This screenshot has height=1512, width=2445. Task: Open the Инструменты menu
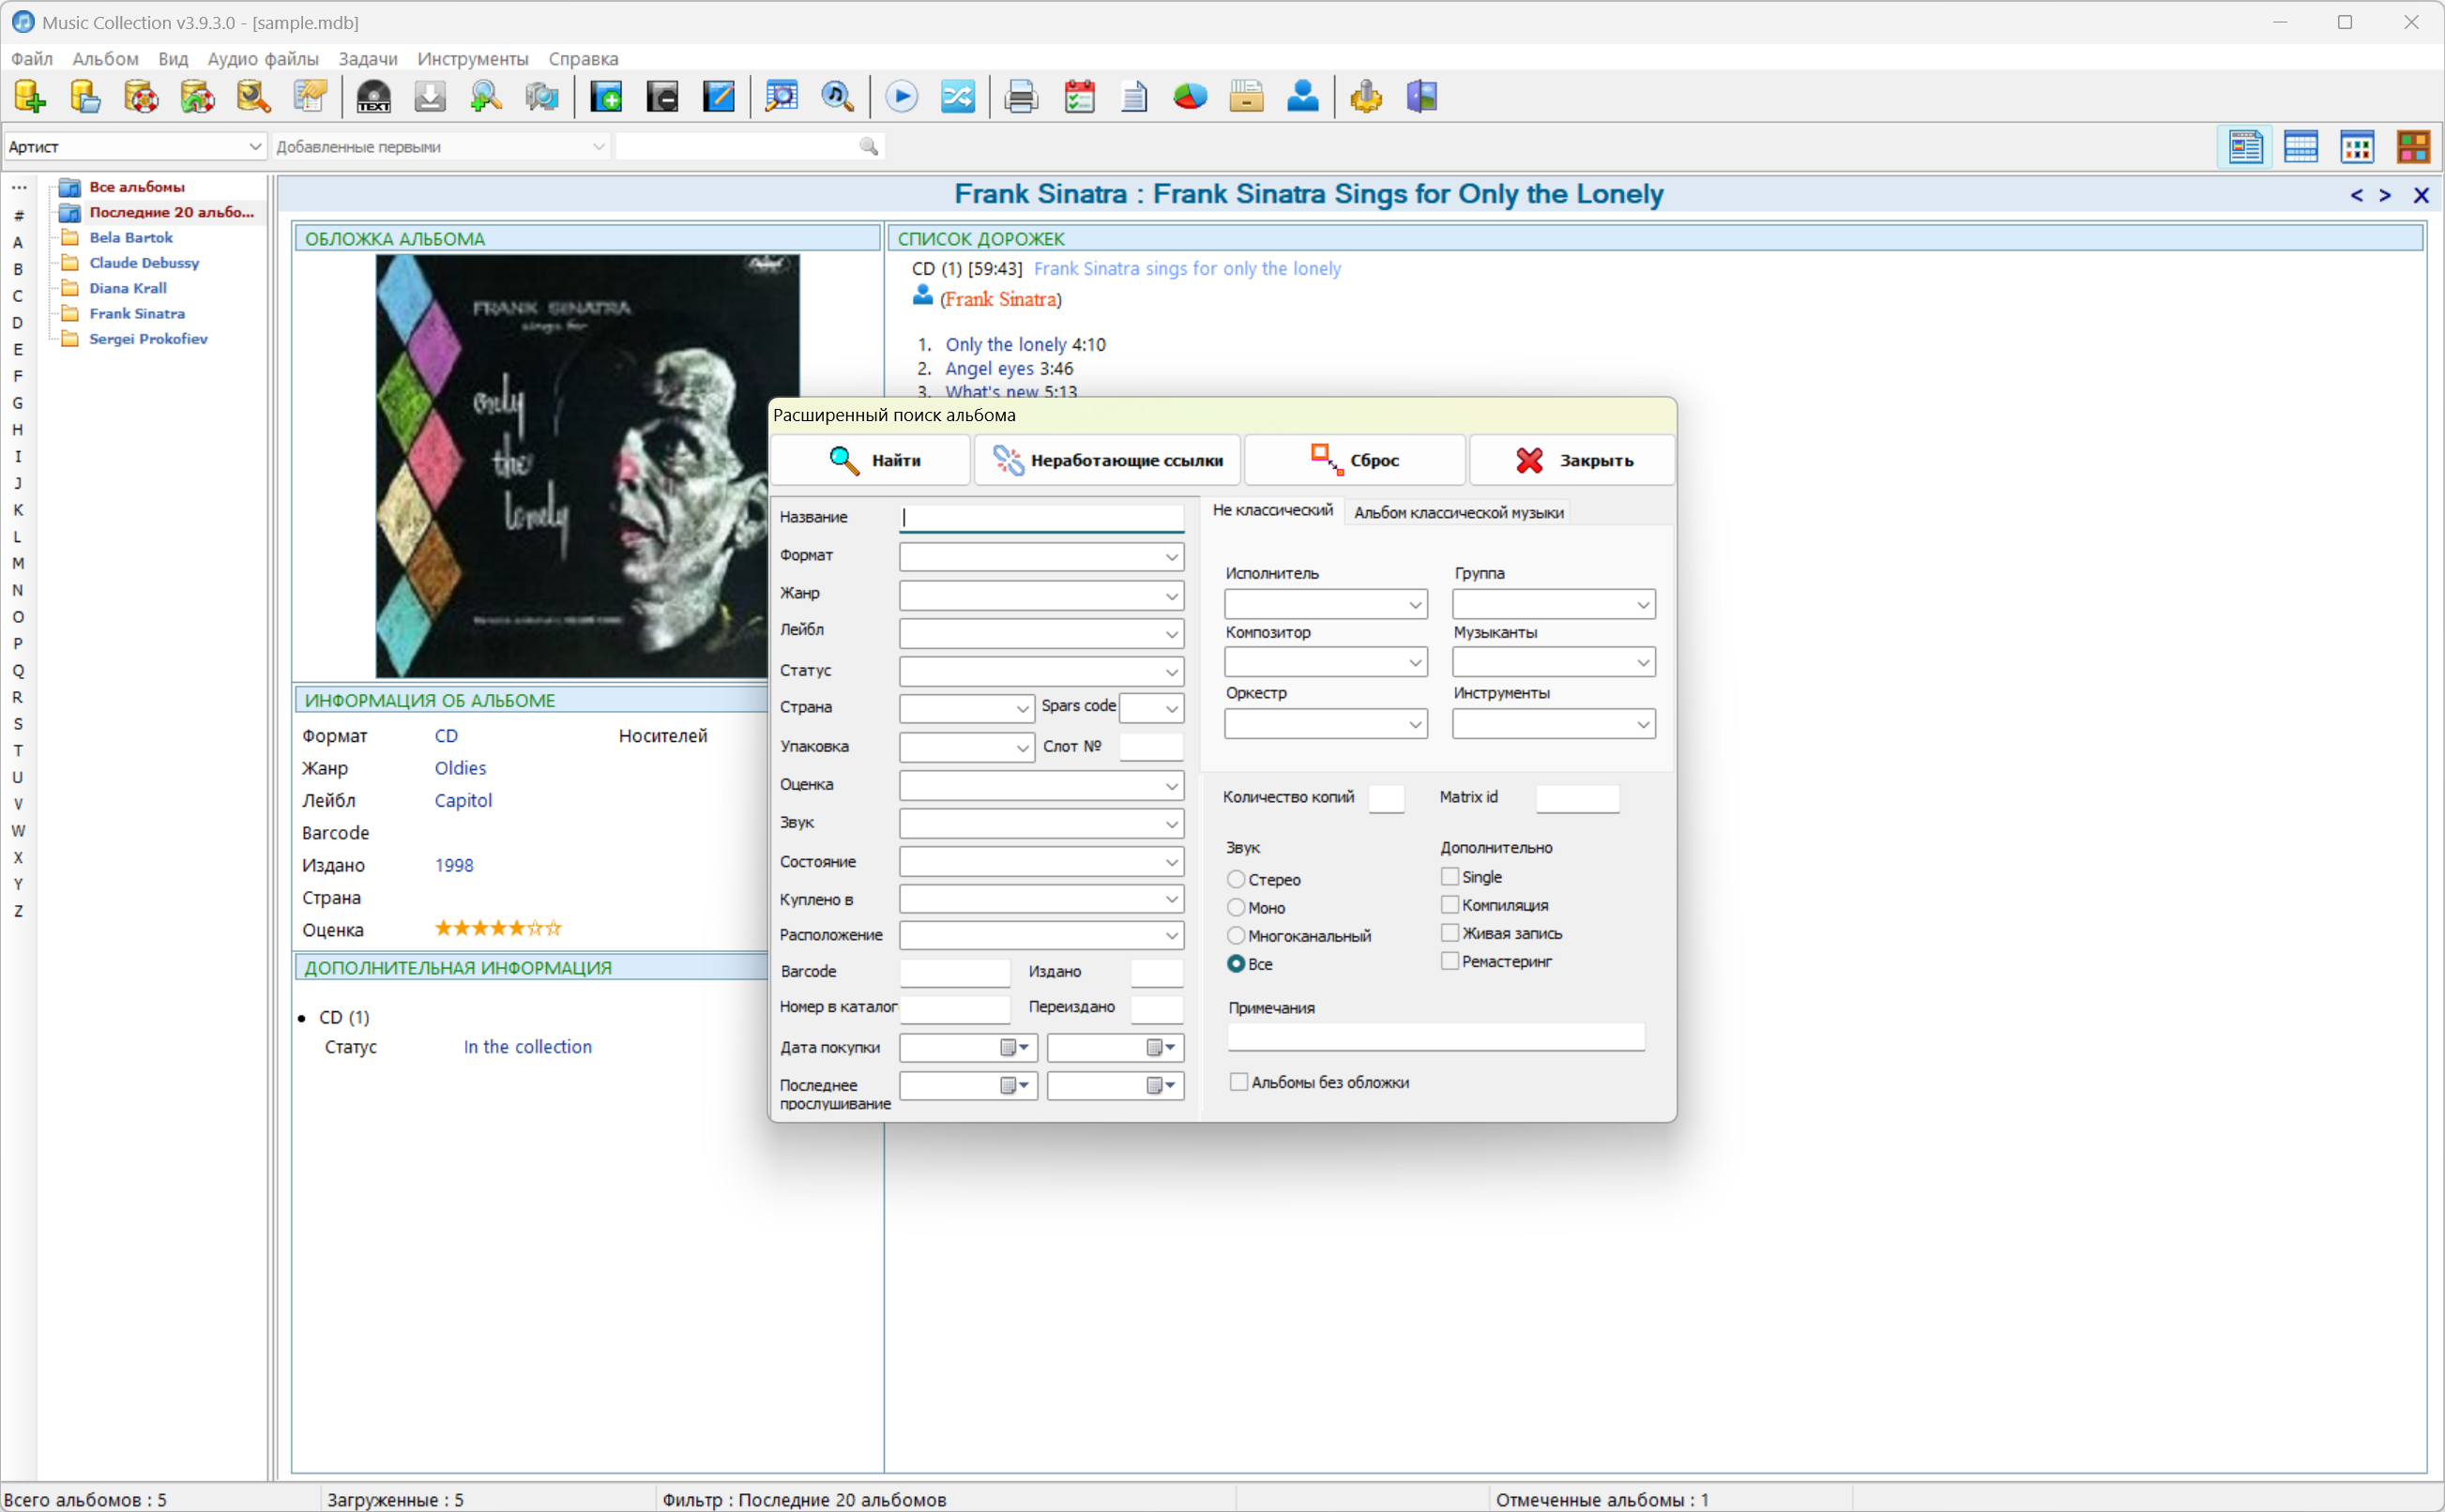coord(472,59)
